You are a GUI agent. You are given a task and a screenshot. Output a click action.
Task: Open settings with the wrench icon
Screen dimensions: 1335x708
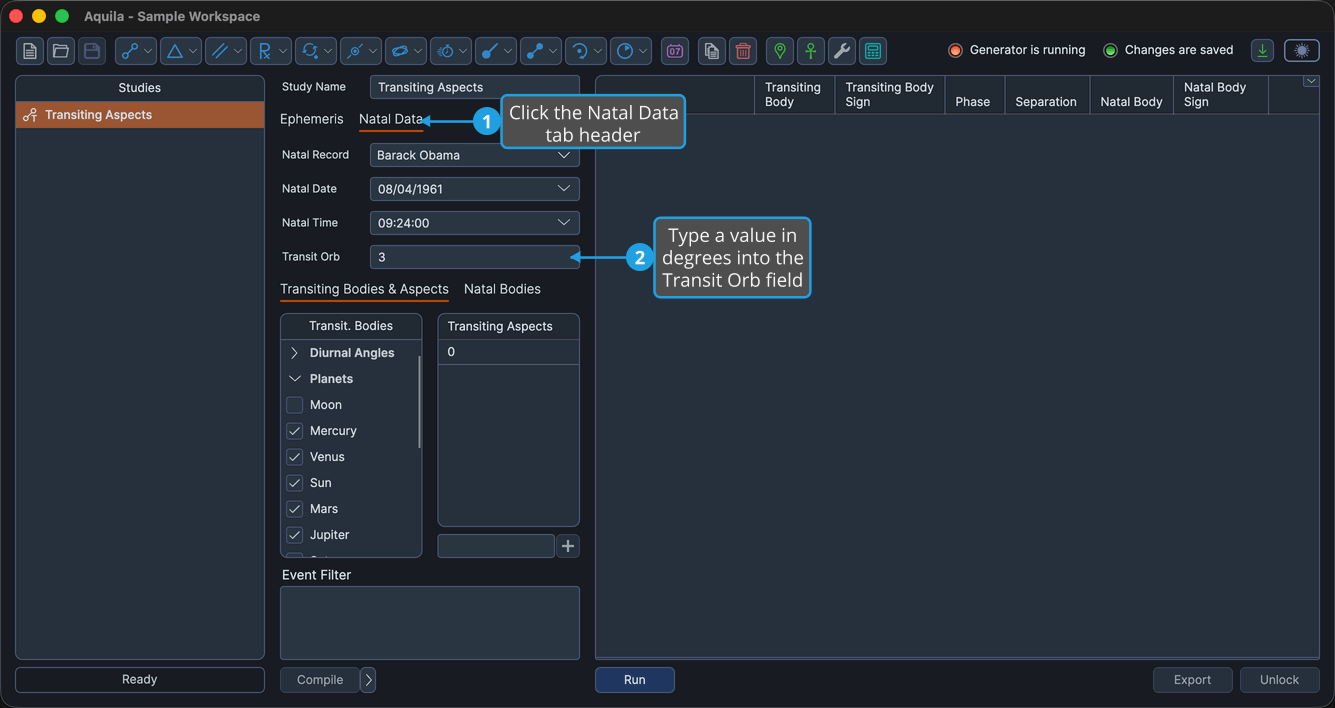(x=842, y=51)
